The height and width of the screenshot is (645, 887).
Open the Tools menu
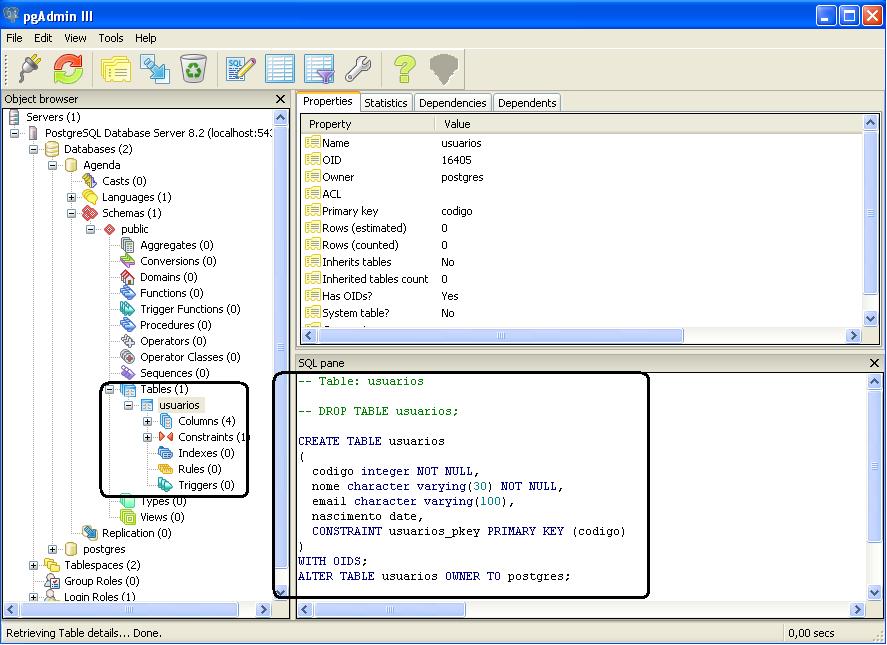[x=111, y=38]
